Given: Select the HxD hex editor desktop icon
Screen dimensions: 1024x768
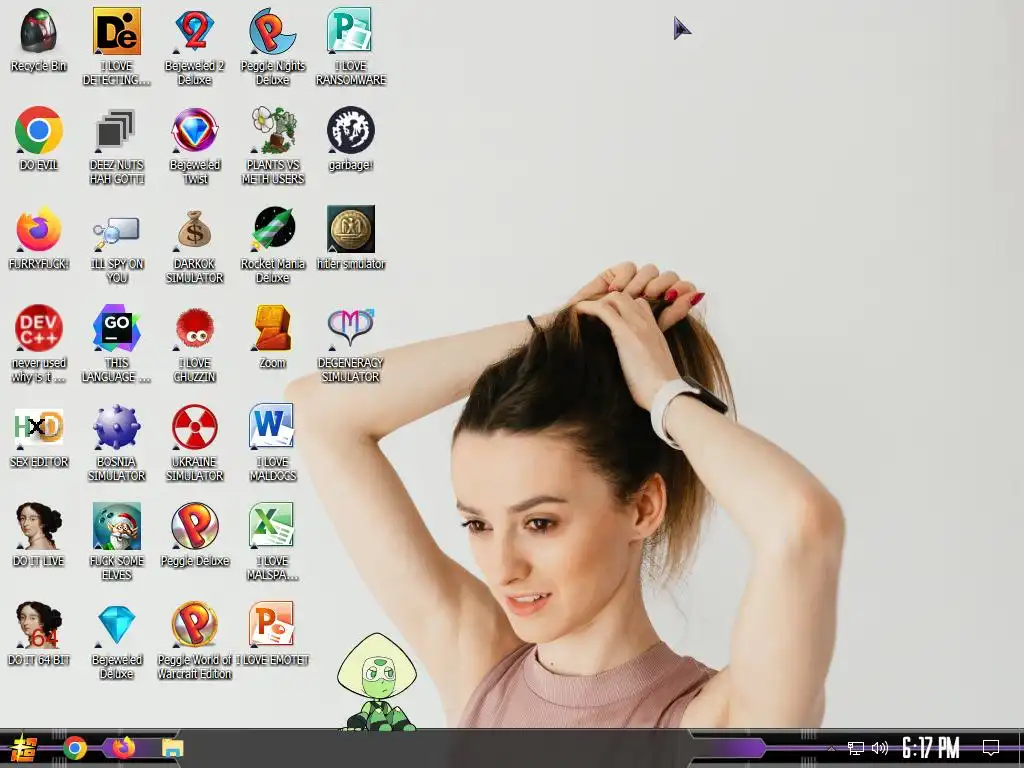Looking at the screenshot, I should (39, 427).
